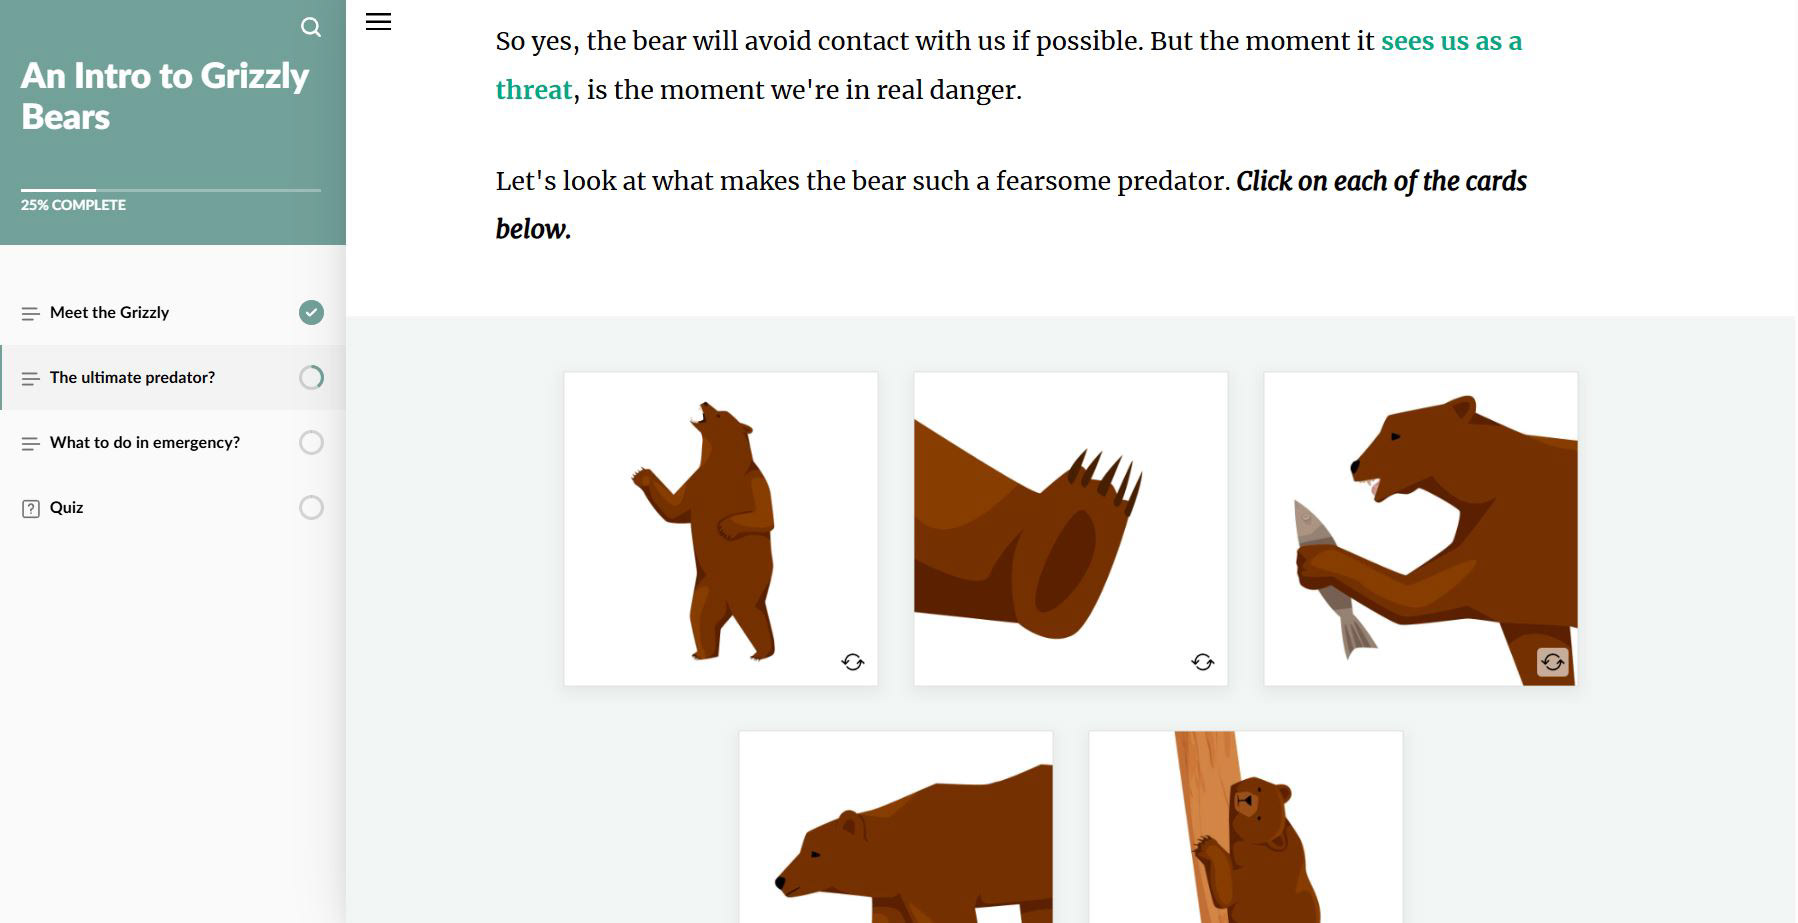1798x923 pixels.
Task: Click flip icon on standing bear card
Action: (x=852, y=662)
